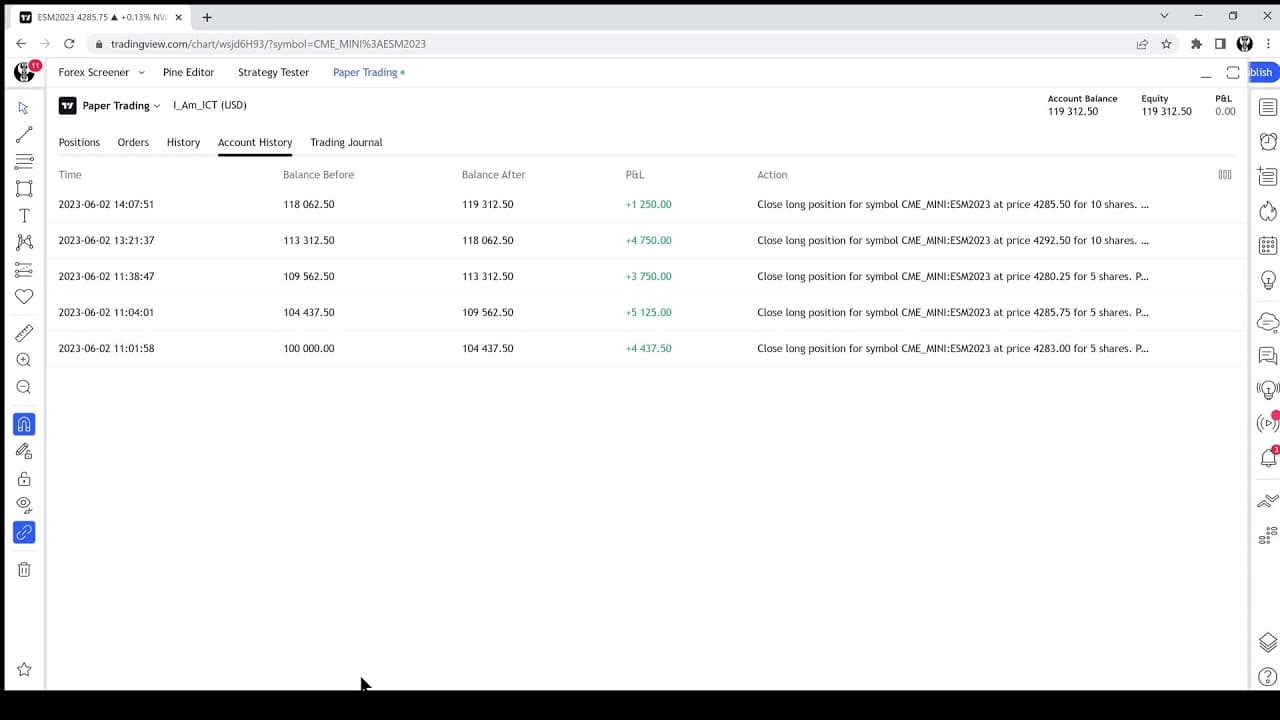Sort by the P&L column header

635,174
